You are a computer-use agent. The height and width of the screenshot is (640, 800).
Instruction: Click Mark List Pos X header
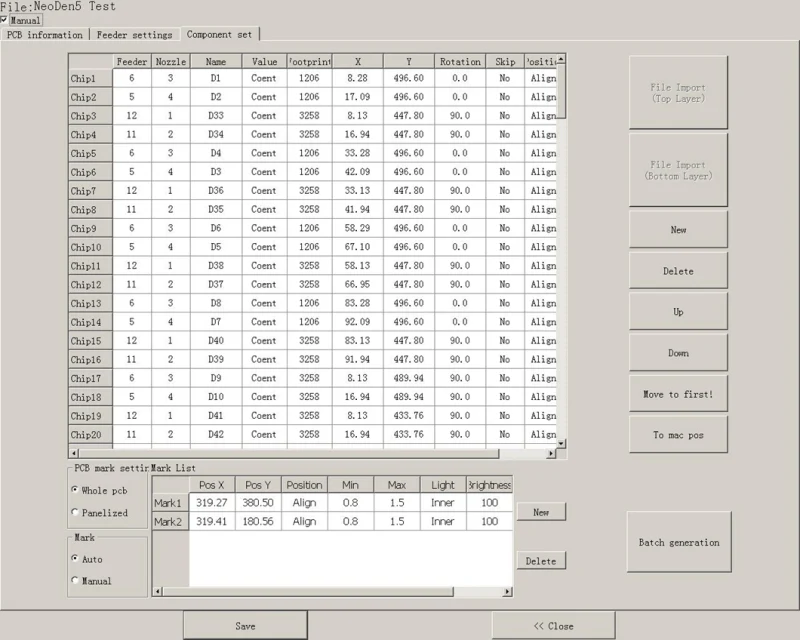212,485
